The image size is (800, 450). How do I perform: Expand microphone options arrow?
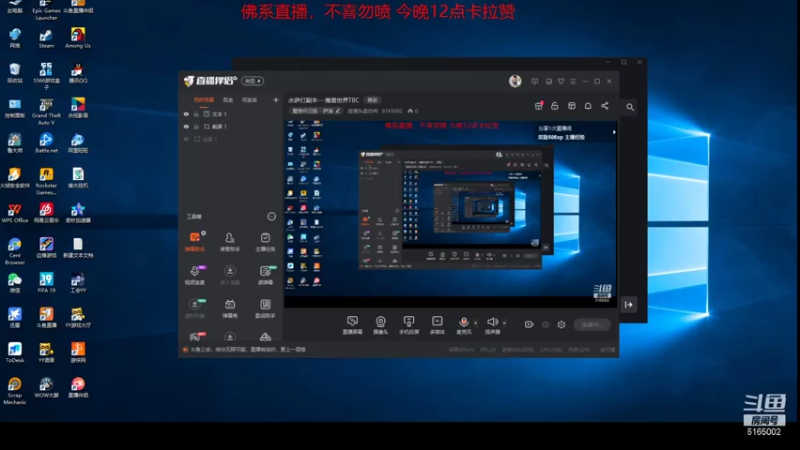click(476, 322)
